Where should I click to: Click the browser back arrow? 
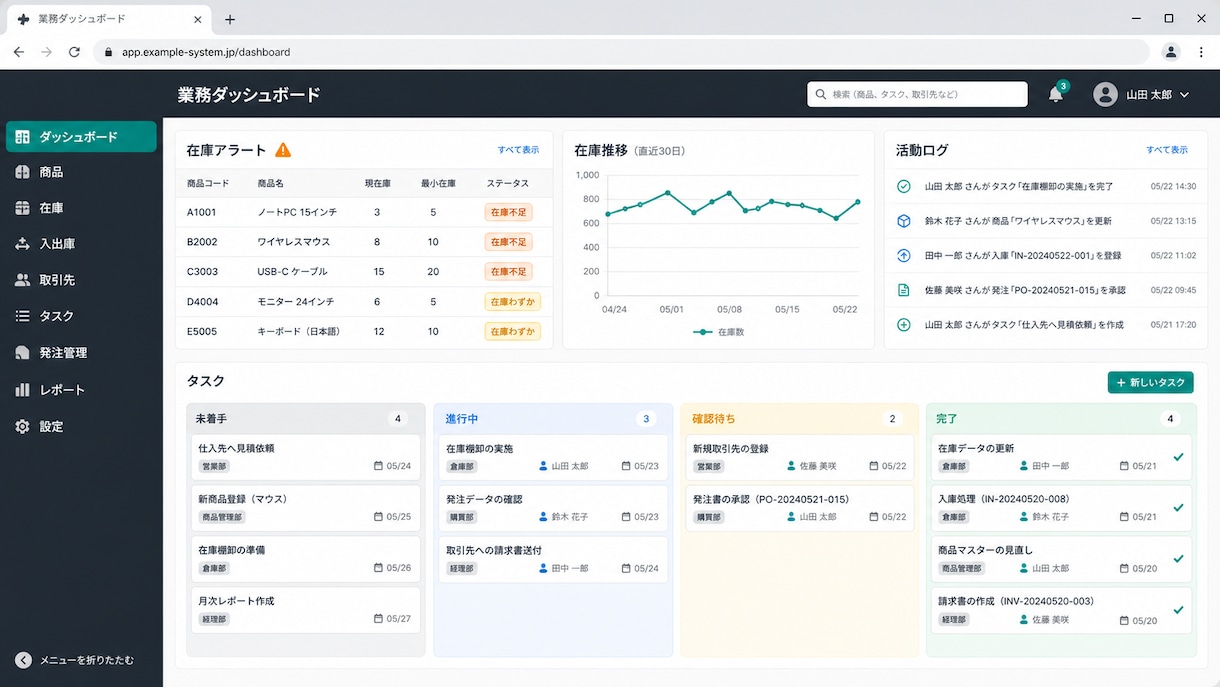pyautogui.click(x=18, y=52)
